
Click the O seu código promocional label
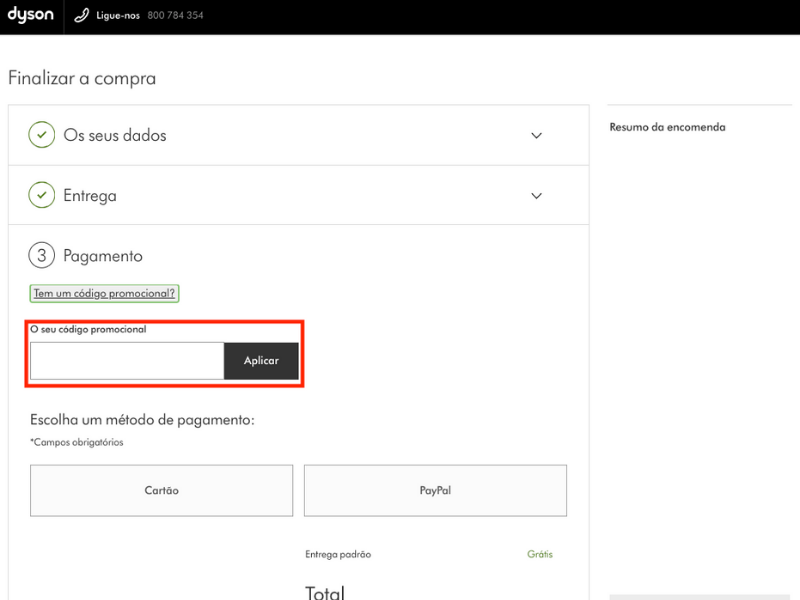88,329
